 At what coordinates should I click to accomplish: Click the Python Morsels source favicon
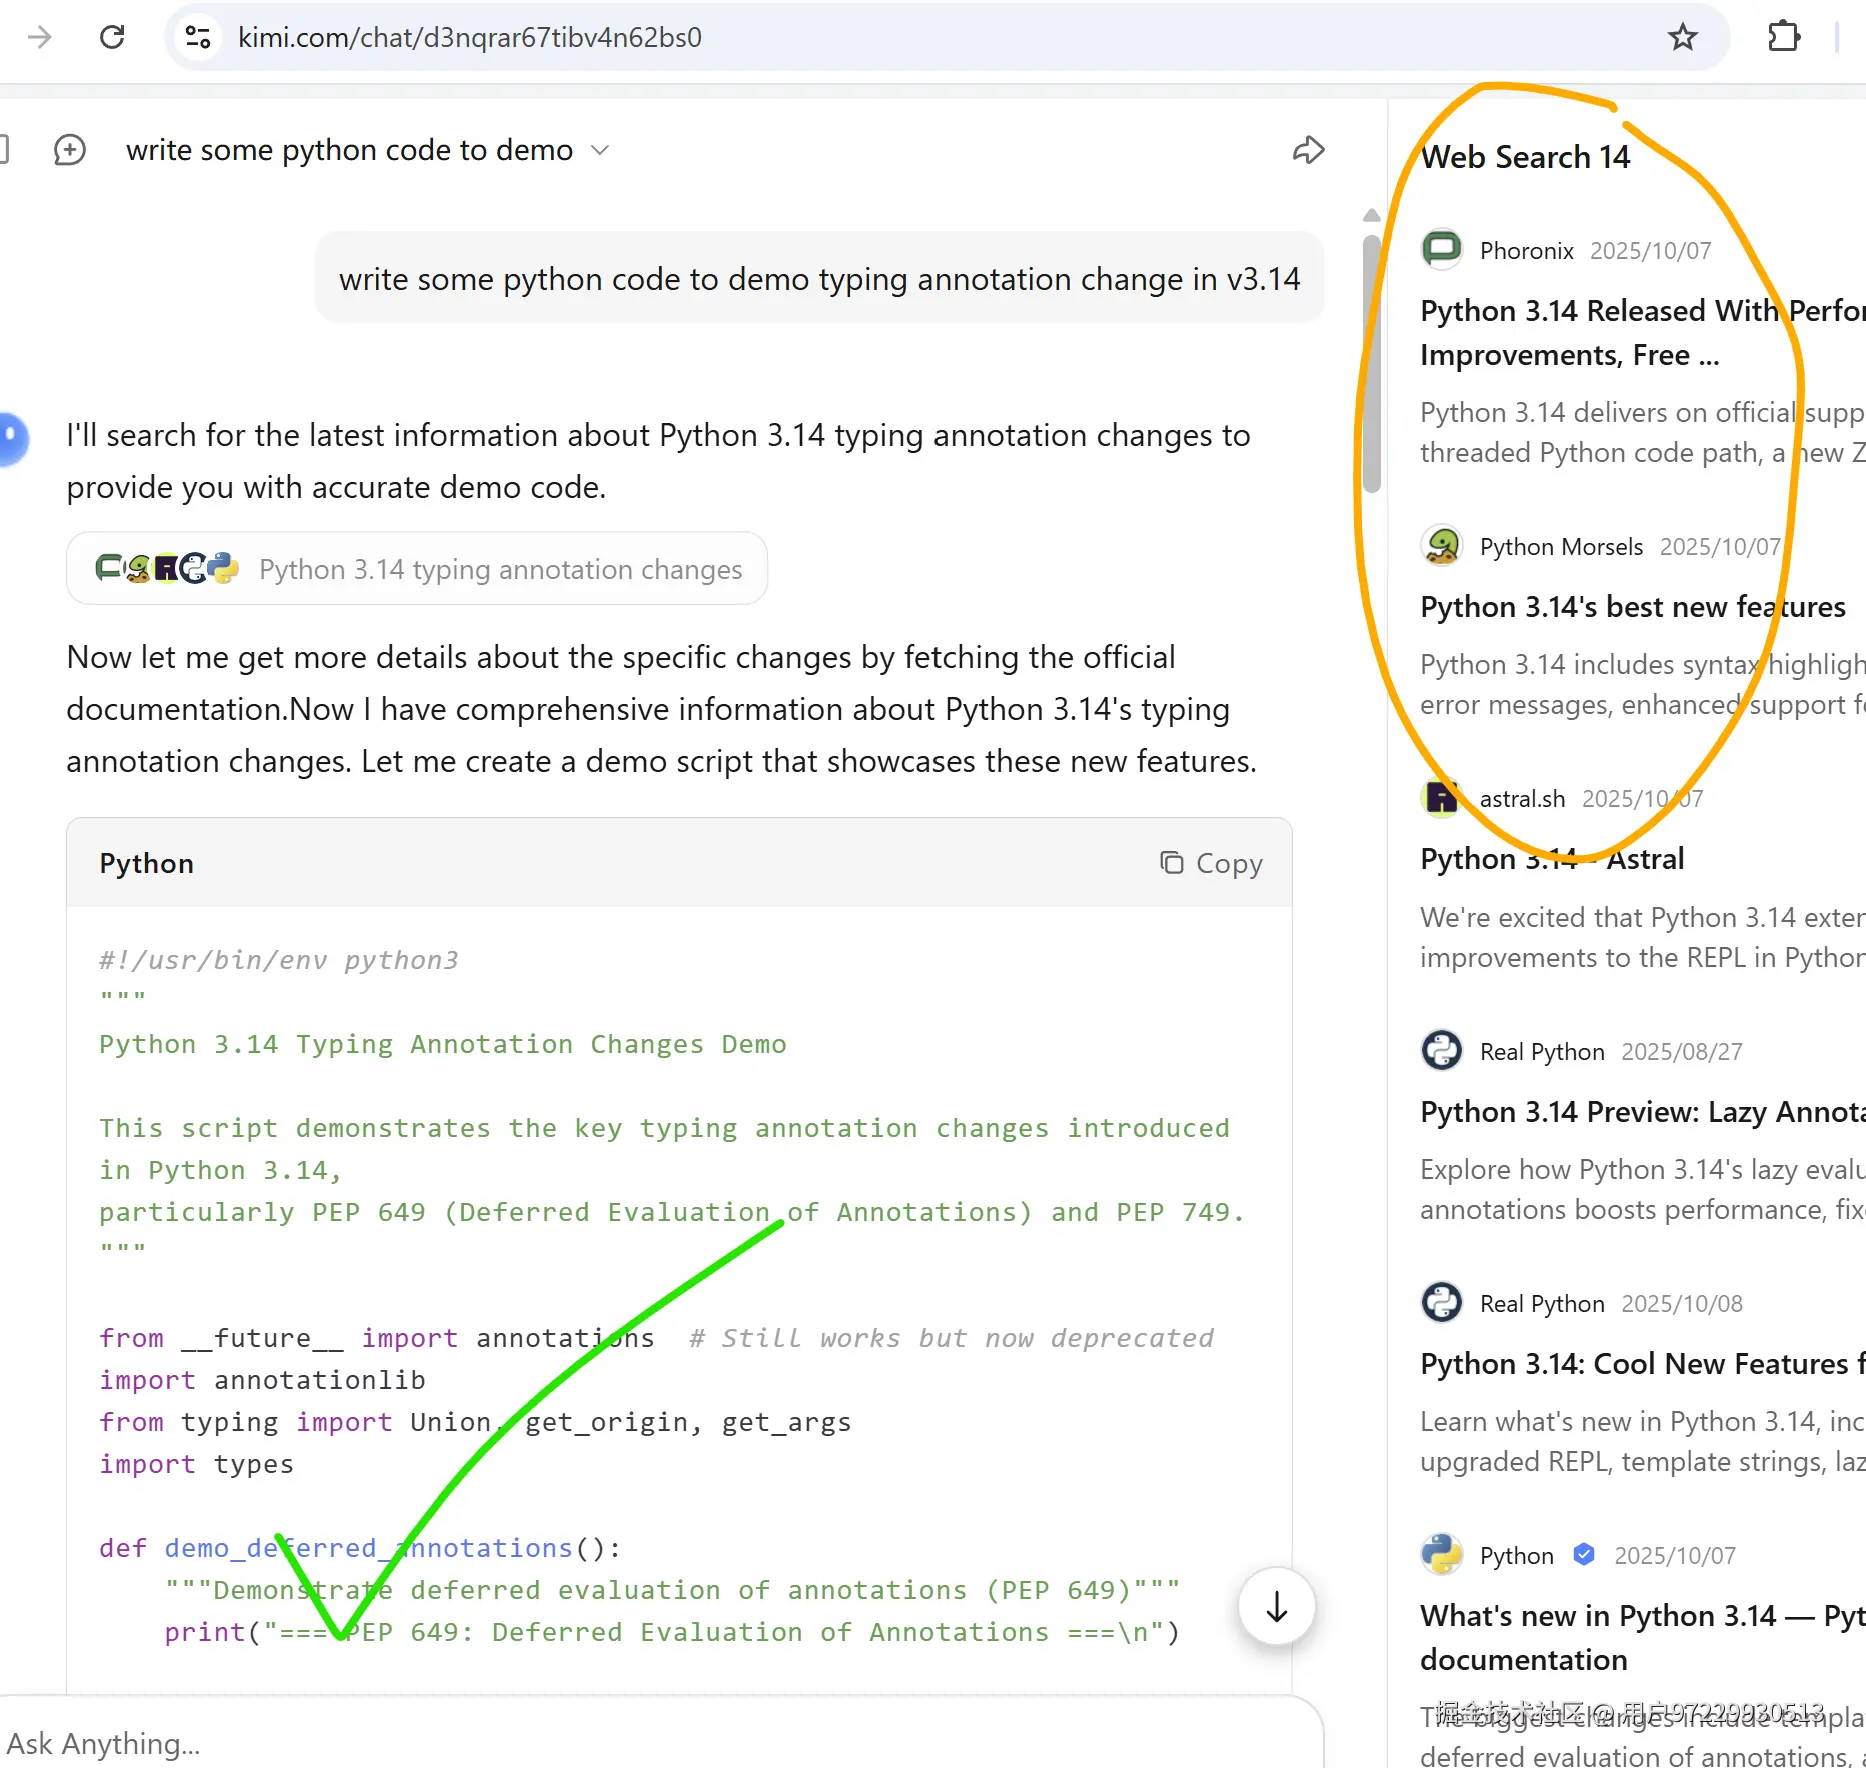click(1442, 546)
